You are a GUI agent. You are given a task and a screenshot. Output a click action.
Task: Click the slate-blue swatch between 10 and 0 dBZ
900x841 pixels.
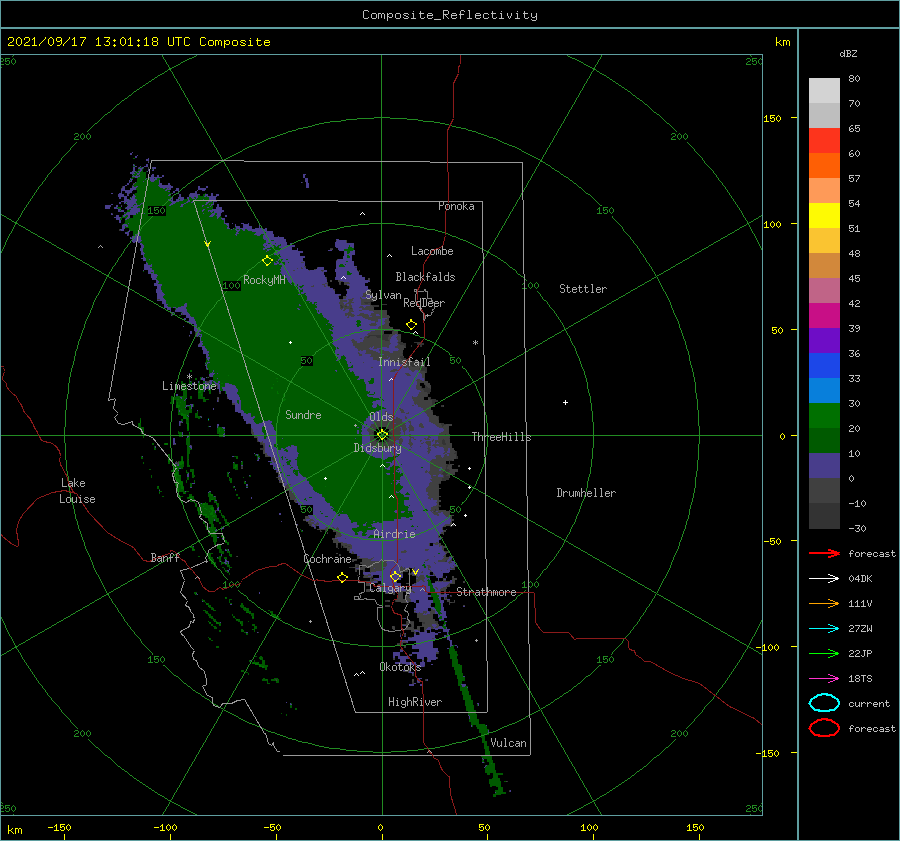point(824,466)
